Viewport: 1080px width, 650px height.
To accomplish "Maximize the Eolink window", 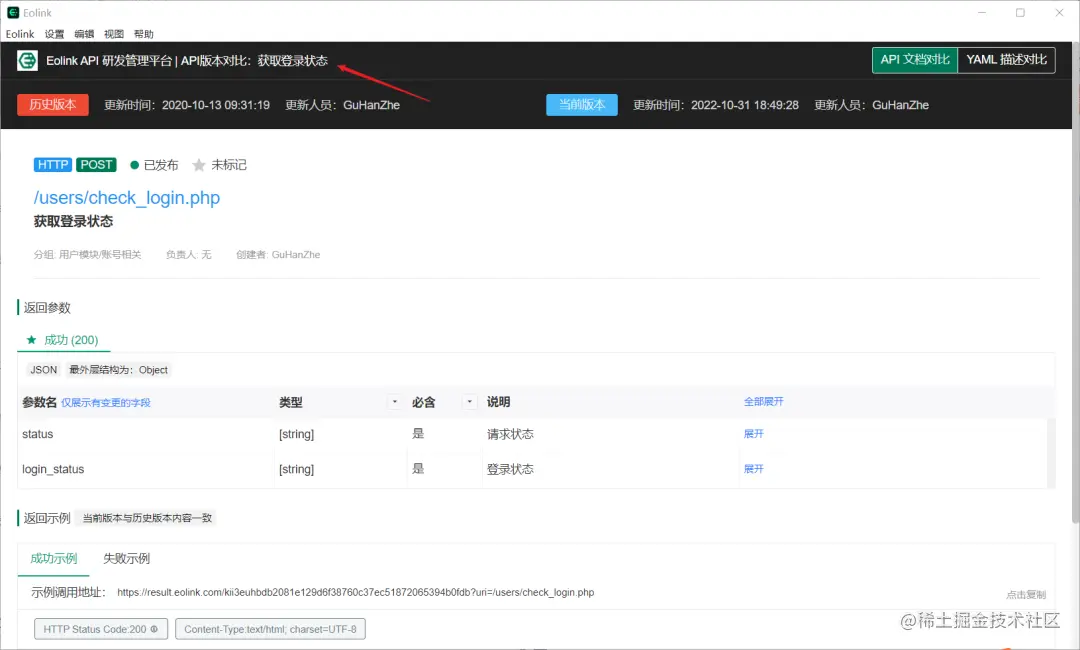I will 1020,12.
